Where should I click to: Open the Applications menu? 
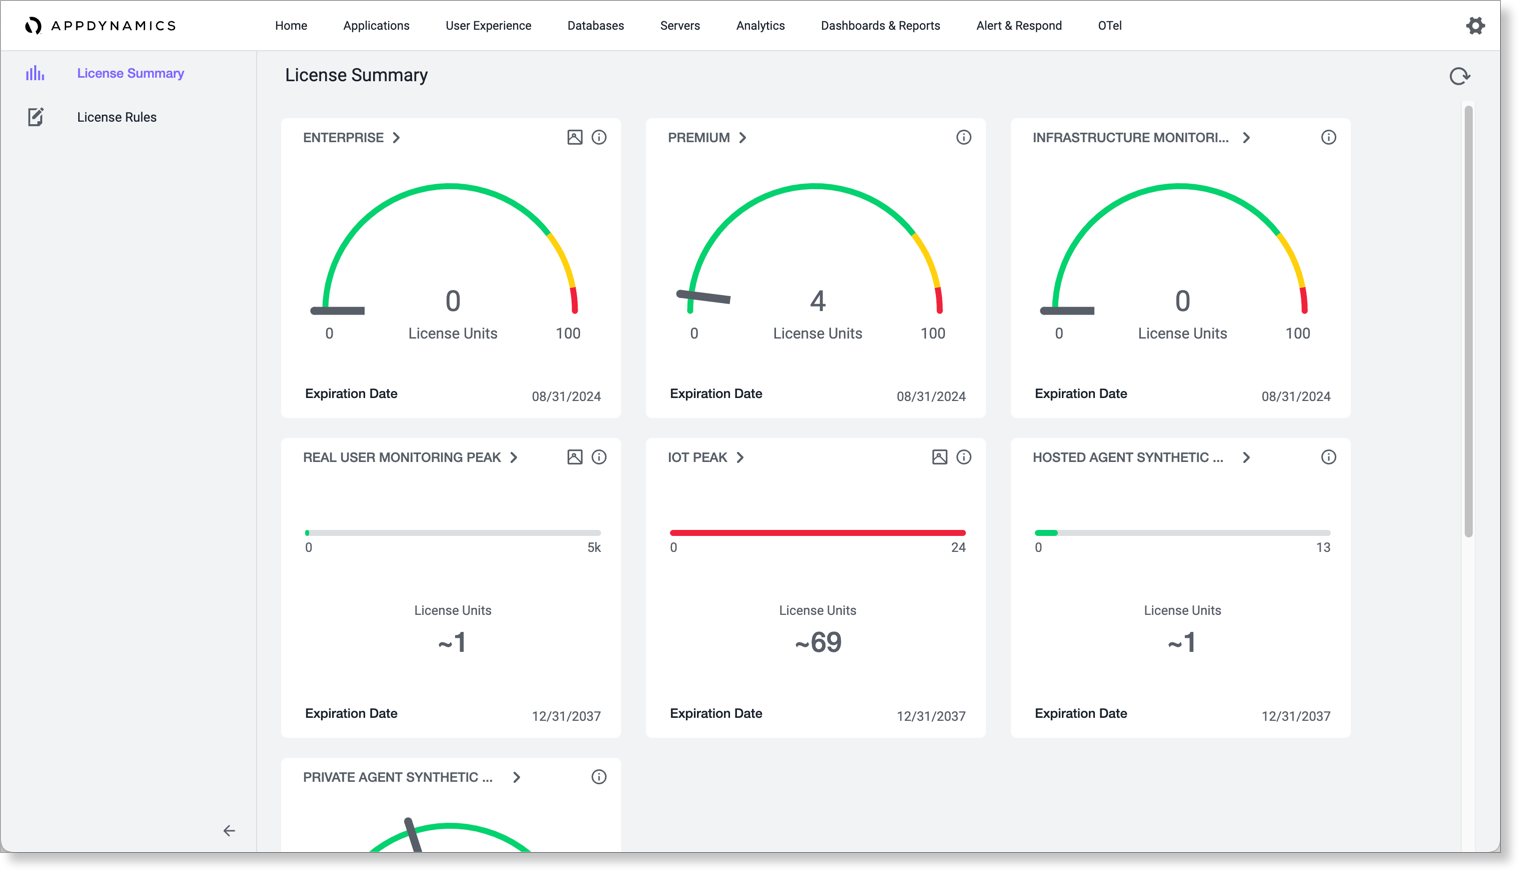pos(376,26)
